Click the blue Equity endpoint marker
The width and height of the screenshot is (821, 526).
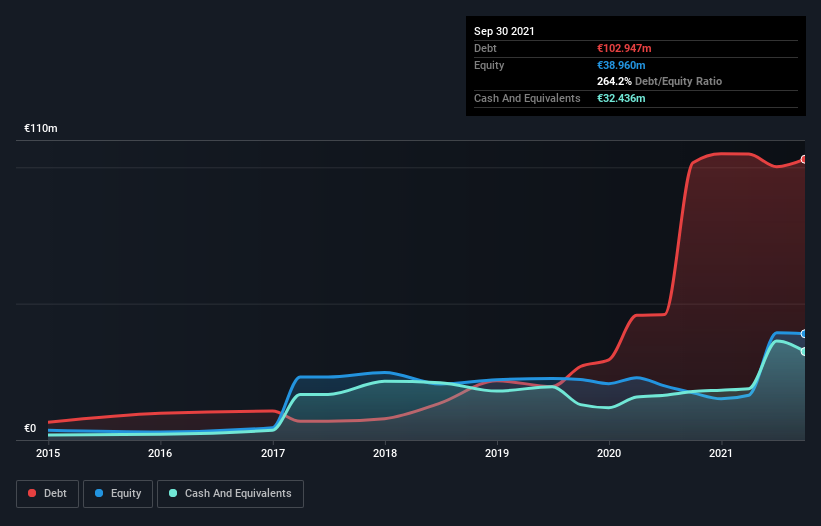click(804, 333)
